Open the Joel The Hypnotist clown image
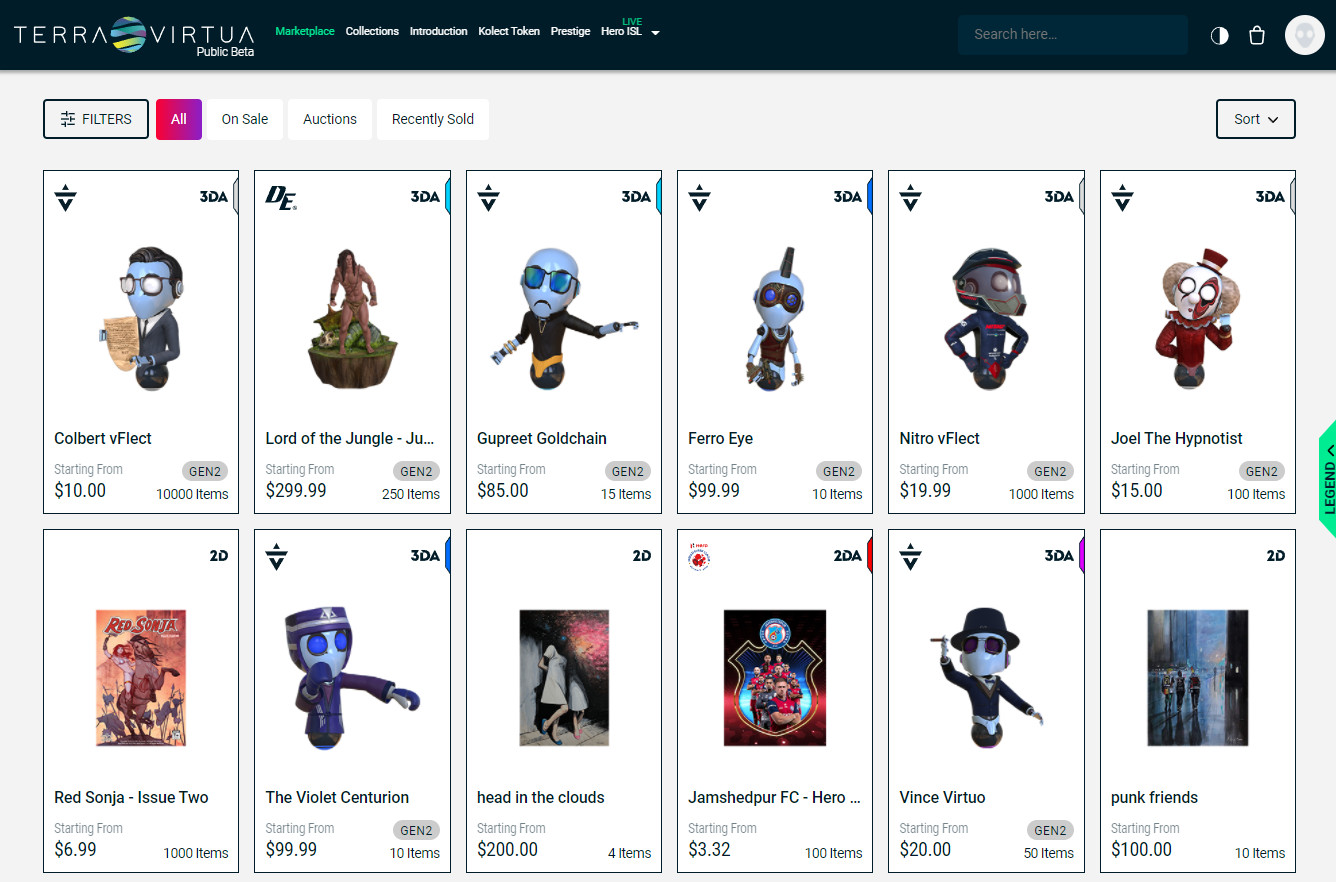This screenshot has width=1336, height=882. pyautogui.click(x=1197, y=318)
